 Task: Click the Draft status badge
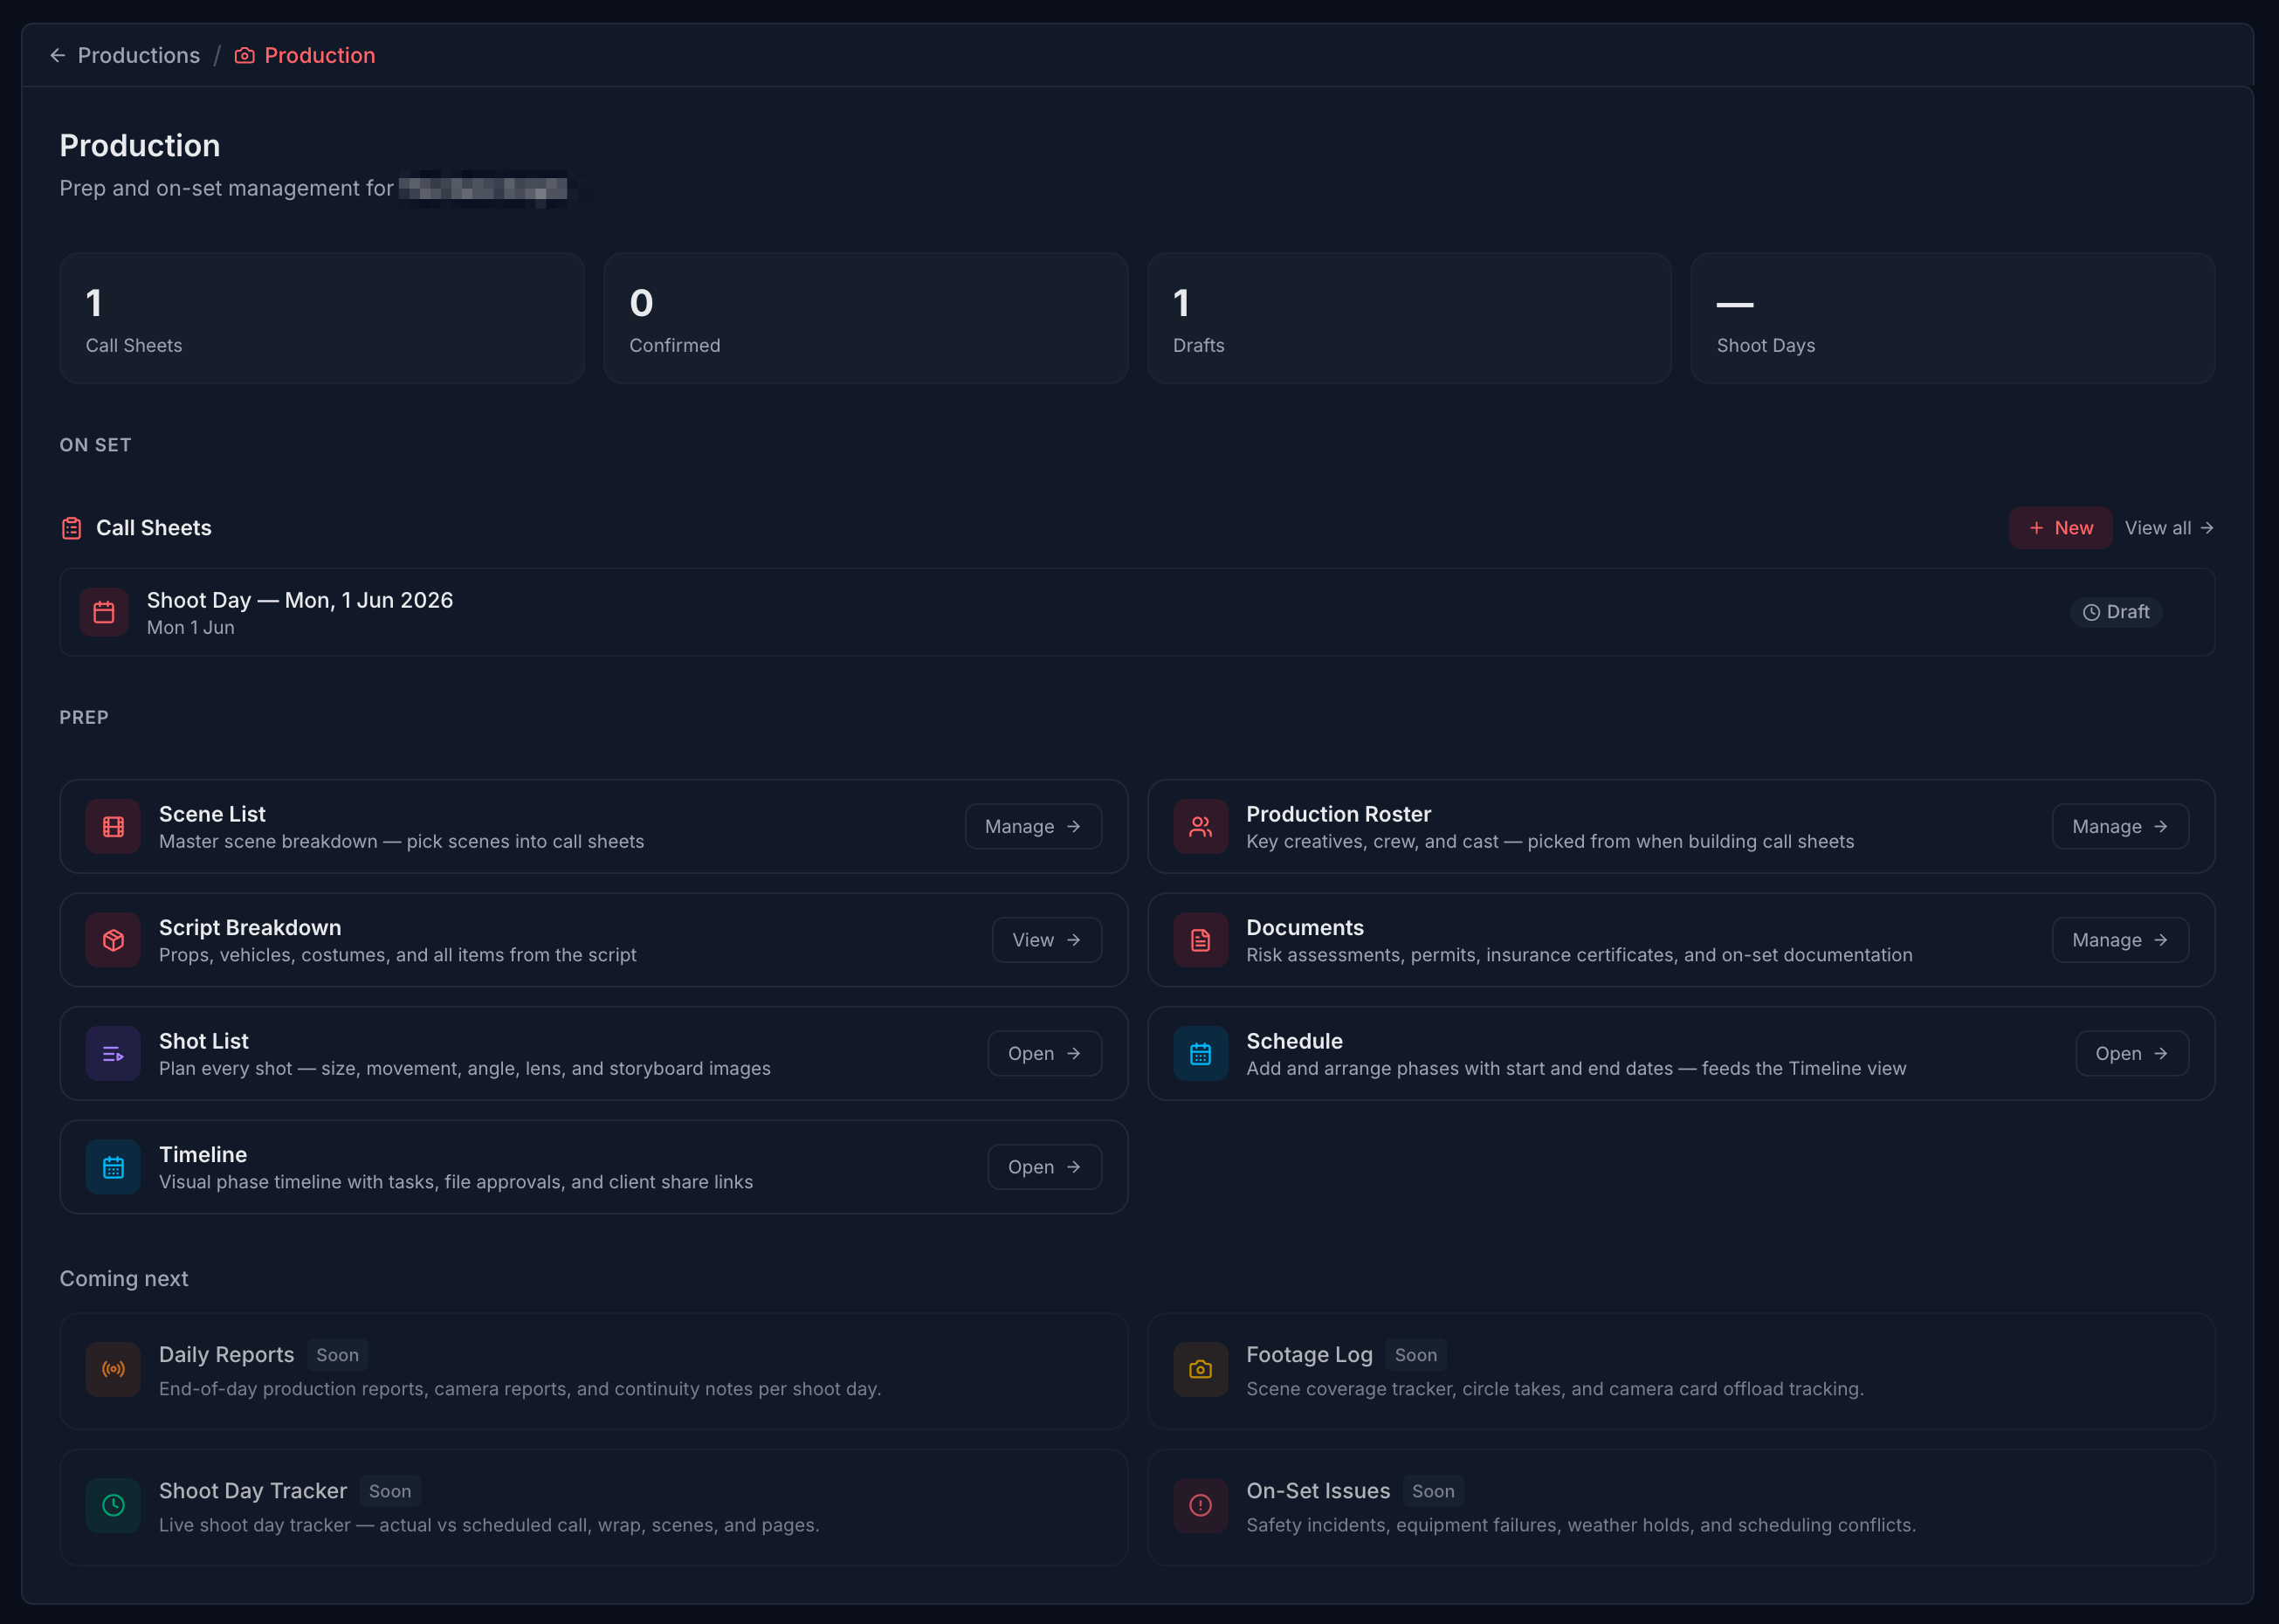[2116, 612]
